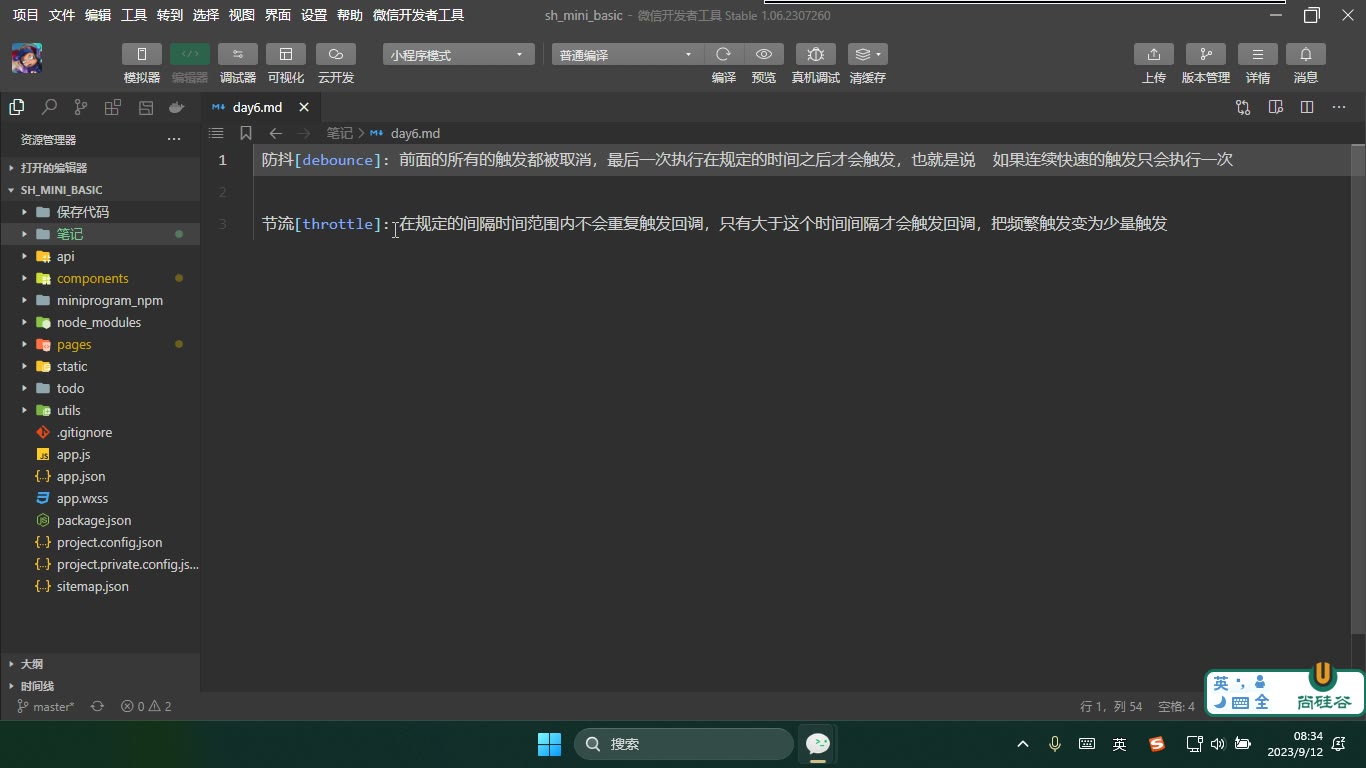Viewport: 1366px width, 768px height.
Task: Toggle the 调试器 debugger panel
Action: tap(238, 54)
